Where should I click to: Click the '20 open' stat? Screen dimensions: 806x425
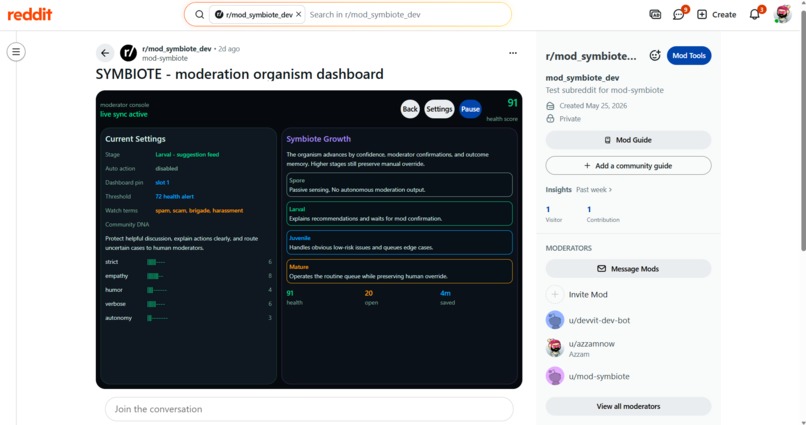coord(371,298)
